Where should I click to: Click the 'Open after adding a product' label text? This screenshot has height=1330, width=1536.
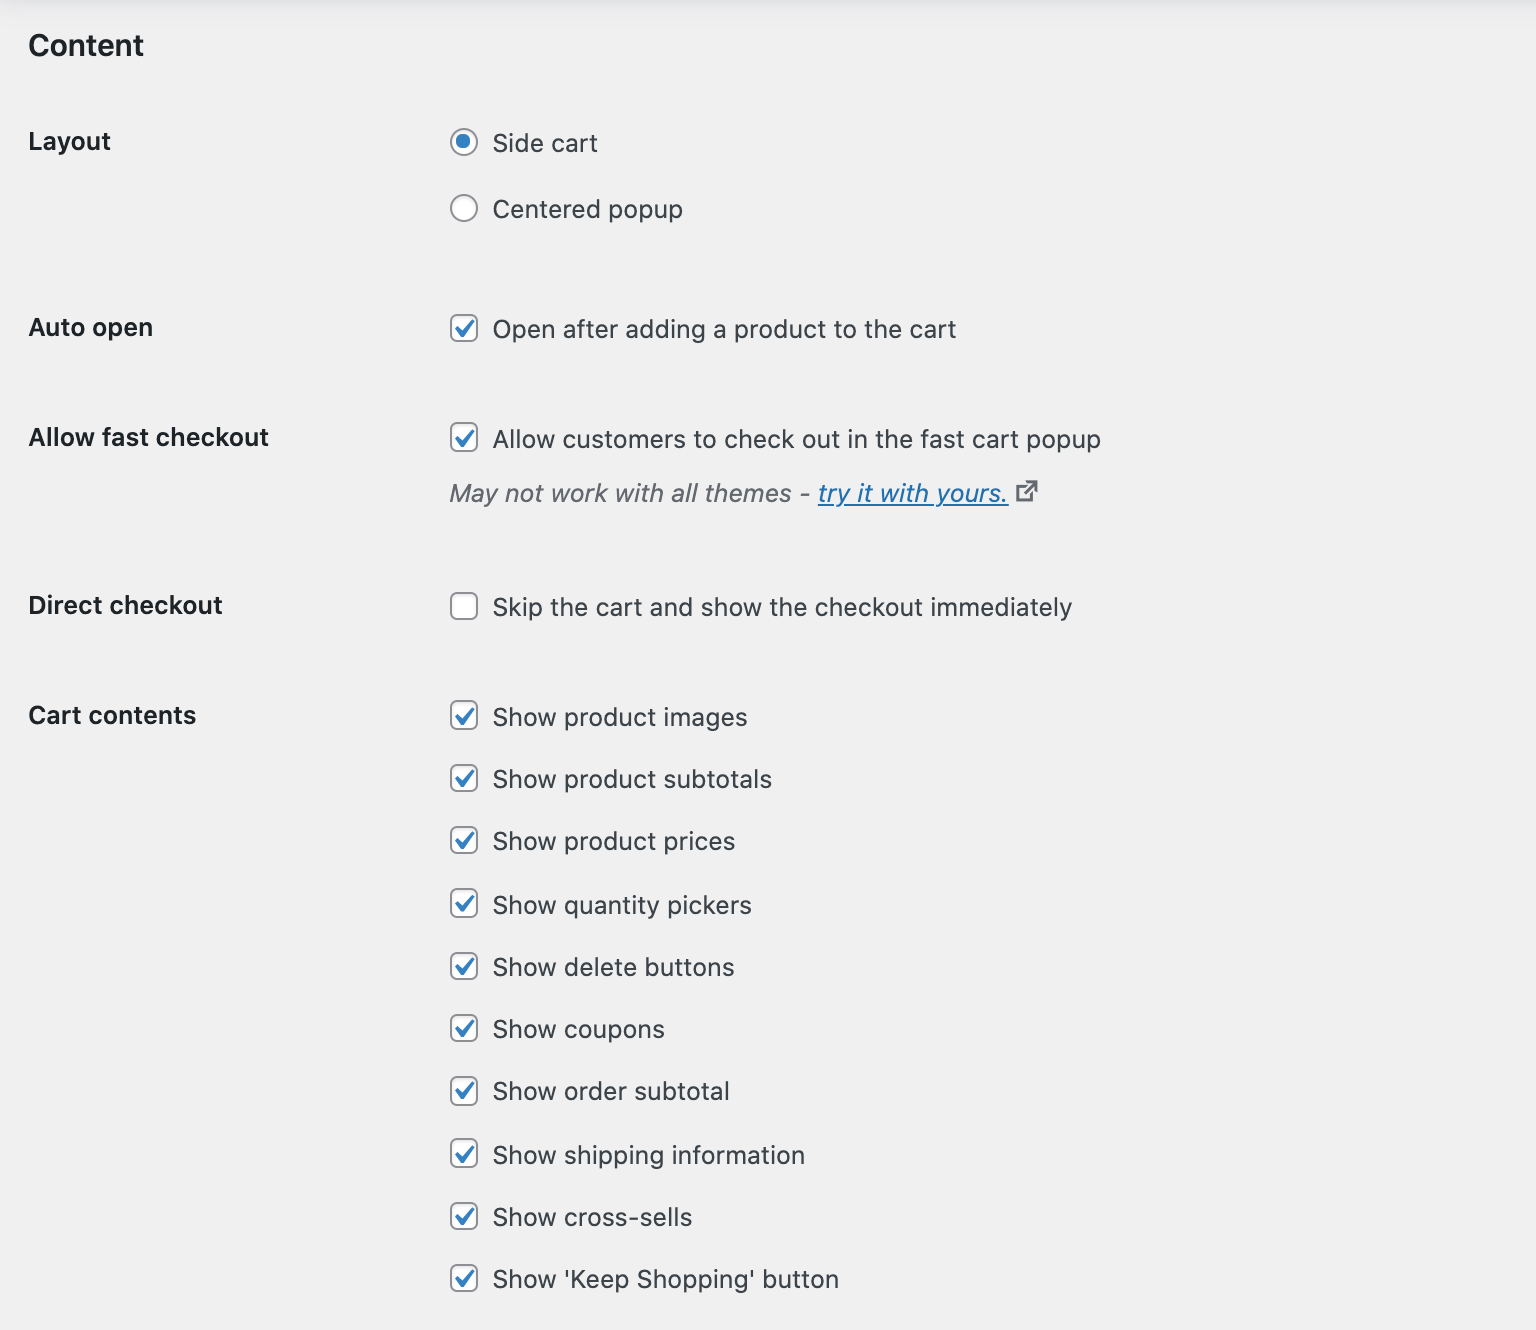(723, 328)
